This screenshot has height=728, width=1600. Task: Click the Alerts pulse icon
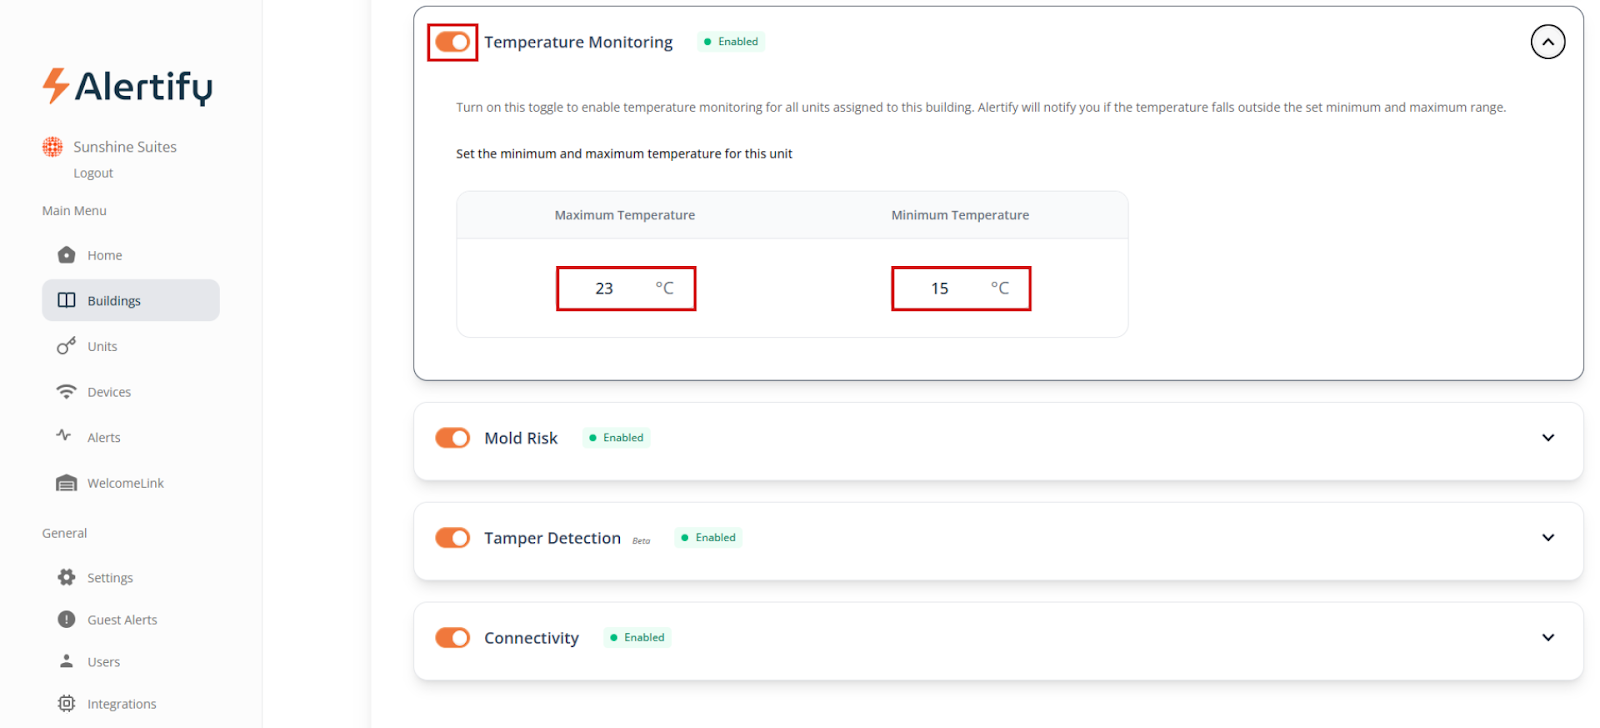65,436
